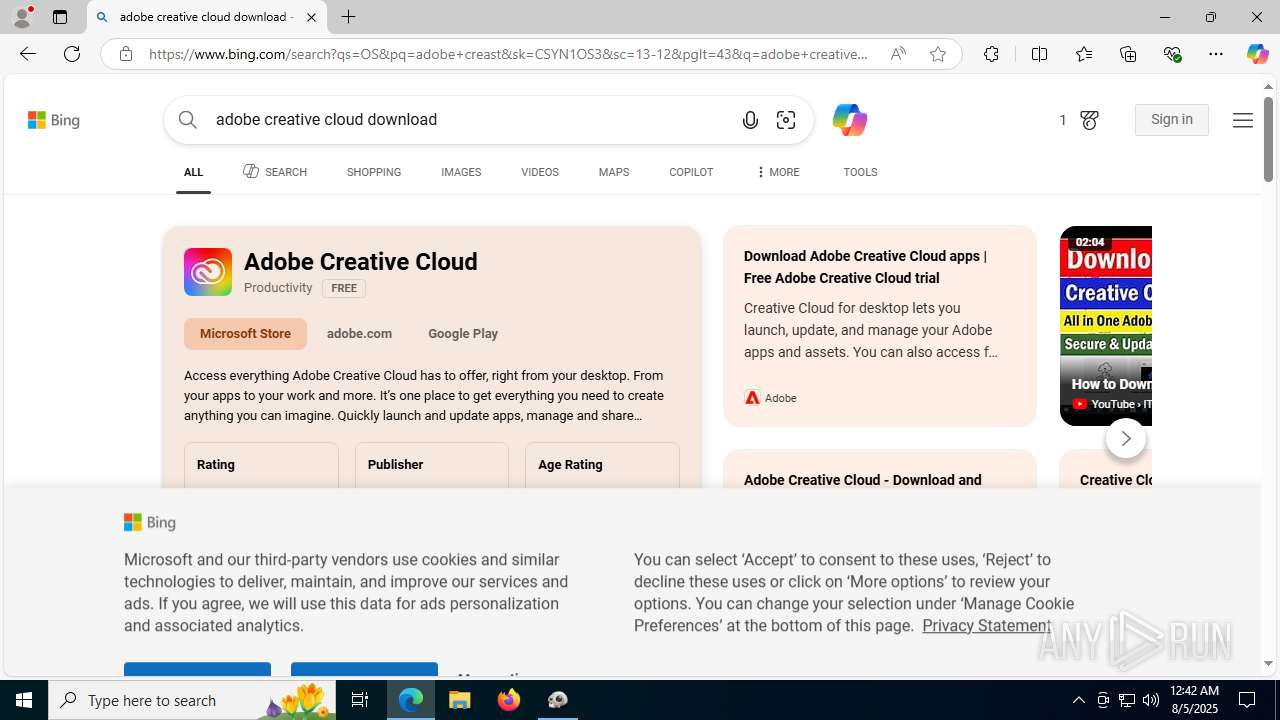Click the Adobe Creative Cloud app logo
Screen dimensions: 1280x720
208,272
